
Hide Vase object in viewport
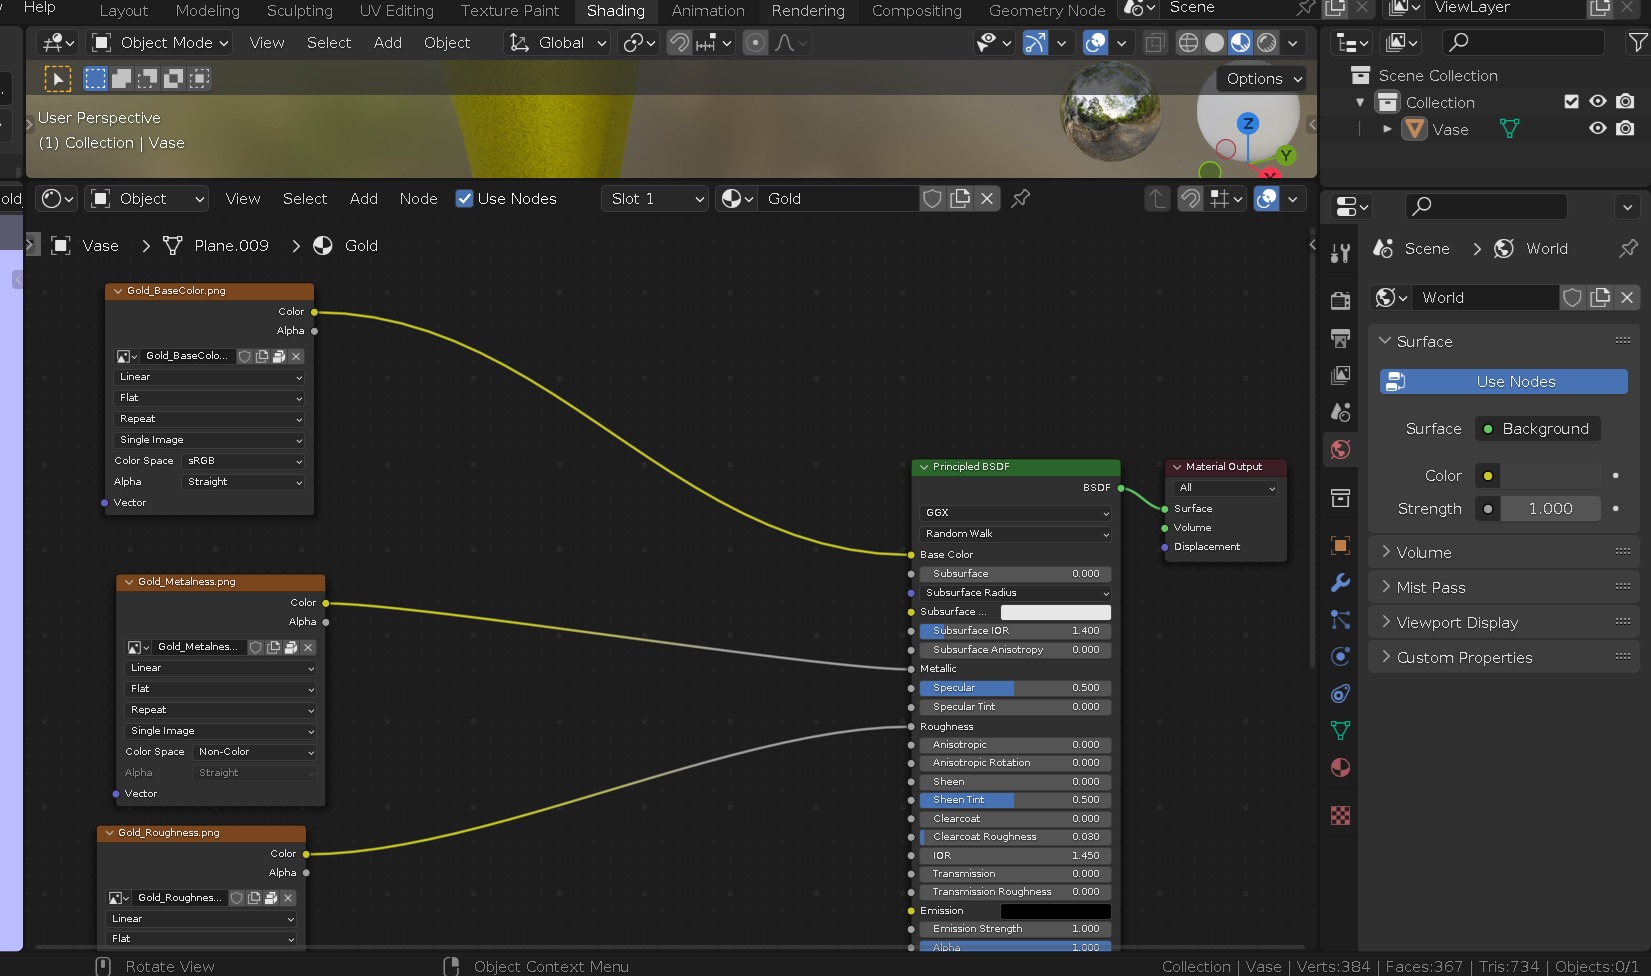pyautogui.click(x=1598, y=129)
